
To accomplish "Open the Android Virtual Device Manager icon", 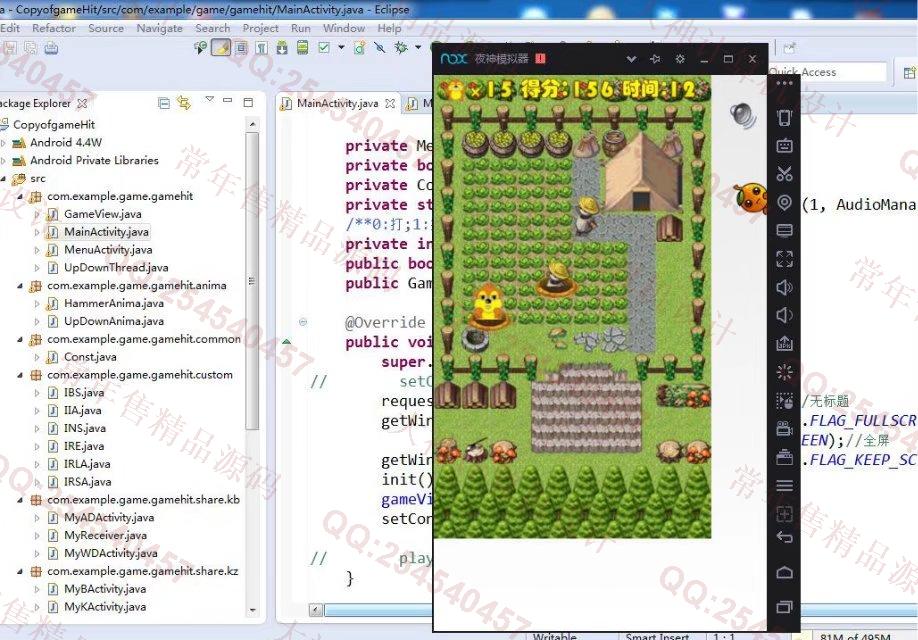I will (302, 48).
